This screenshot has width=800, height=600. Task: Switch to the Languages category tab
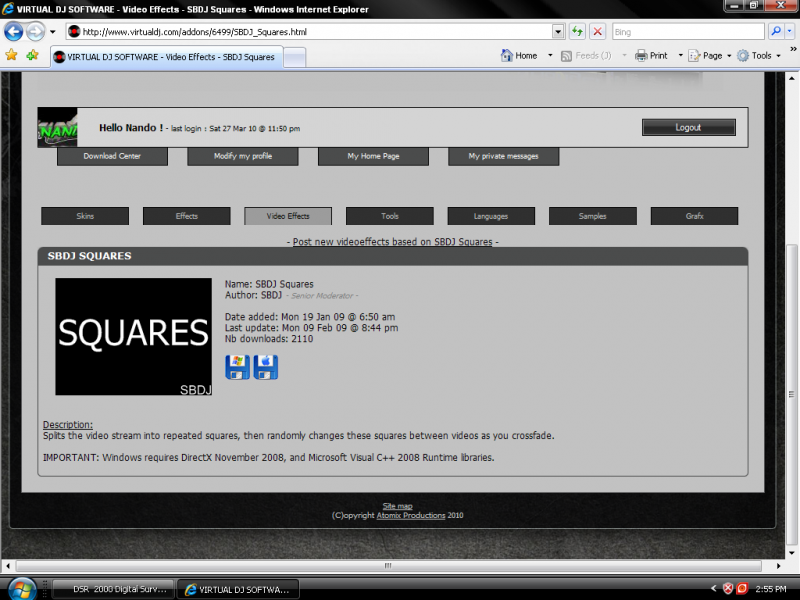491,216
